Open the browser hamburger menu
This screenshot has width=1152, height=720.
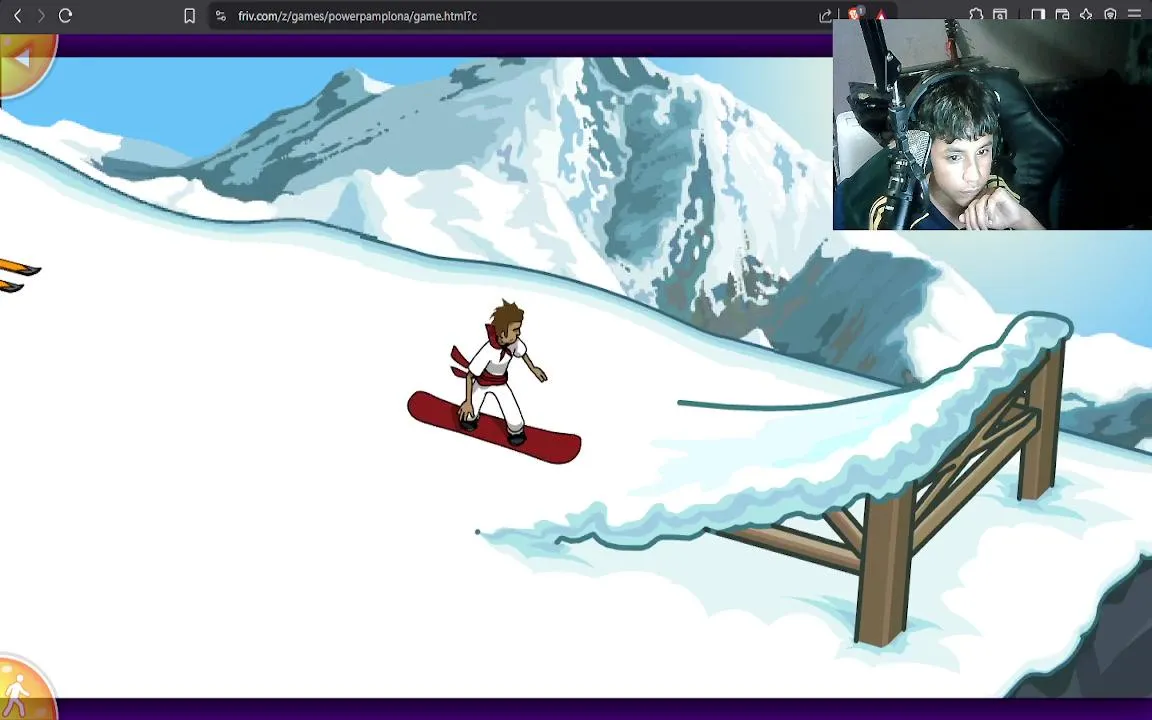click(x=1134, y=14)
